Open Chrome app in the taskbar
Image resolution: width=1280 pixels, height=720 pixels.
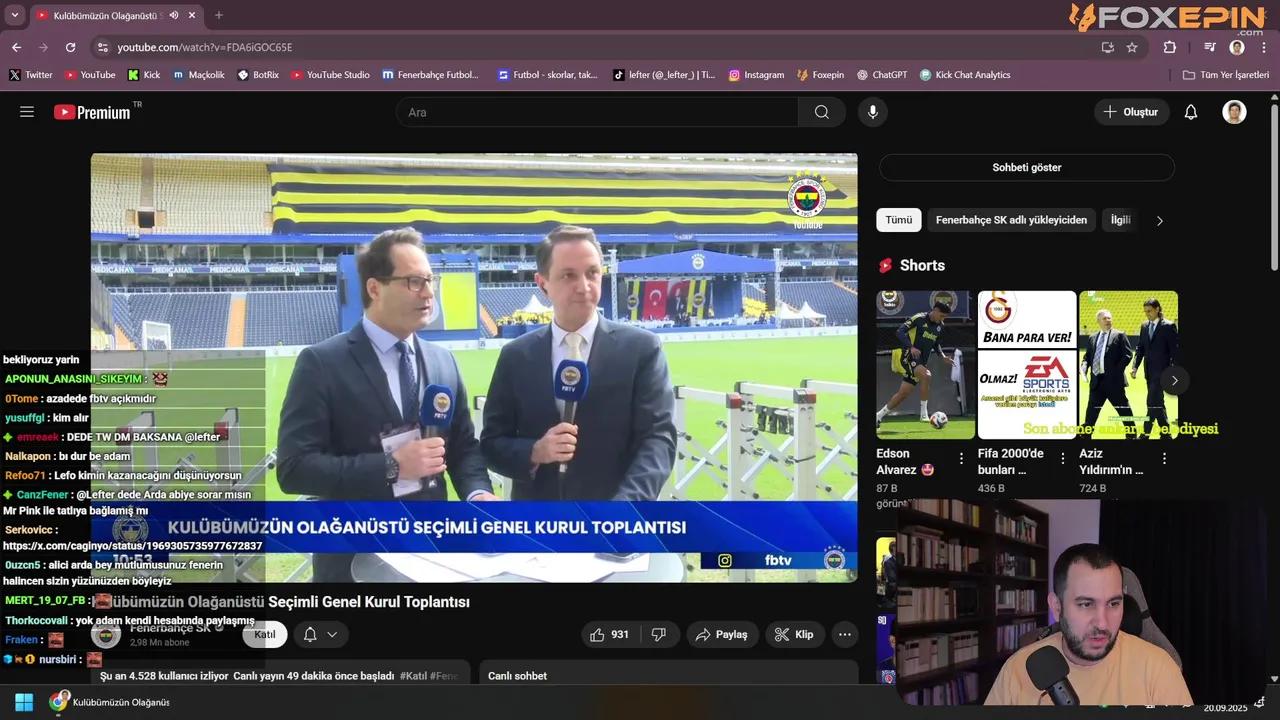(x=59, y=702)
